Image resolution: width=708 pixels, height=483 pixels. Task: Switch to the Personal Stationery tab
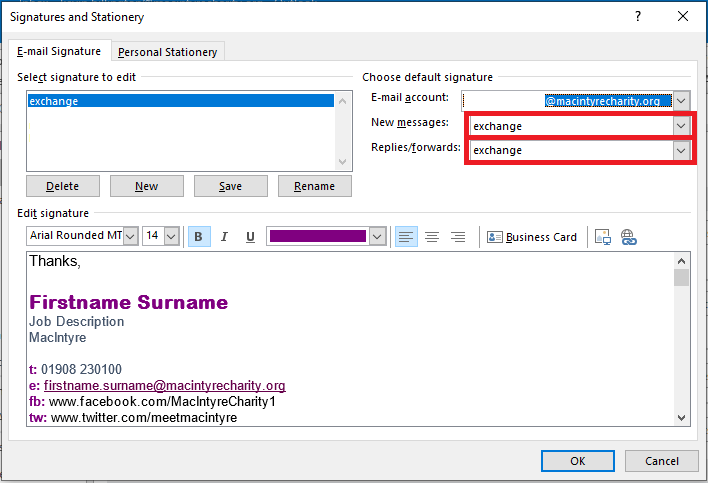click(167, 52)
